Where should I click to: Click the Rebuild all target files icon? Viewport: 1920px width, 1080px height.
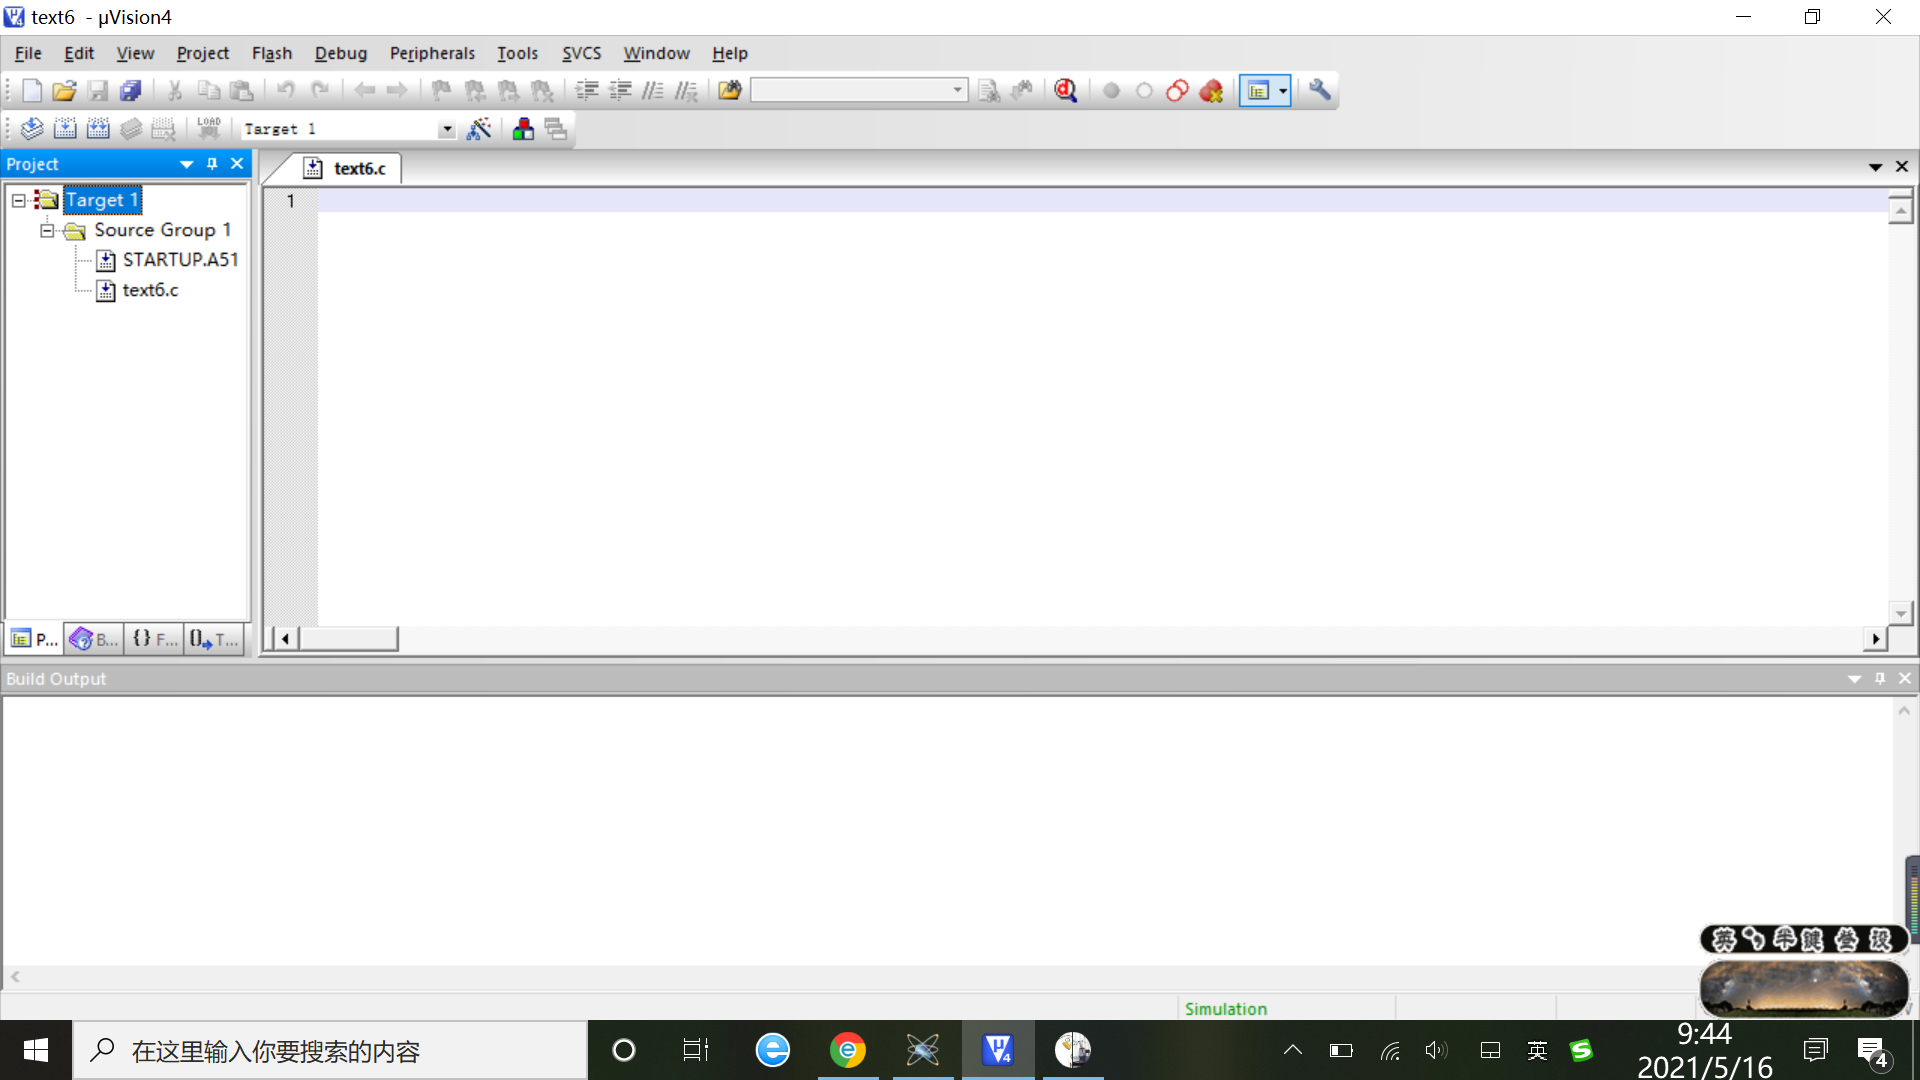(98, 129)
